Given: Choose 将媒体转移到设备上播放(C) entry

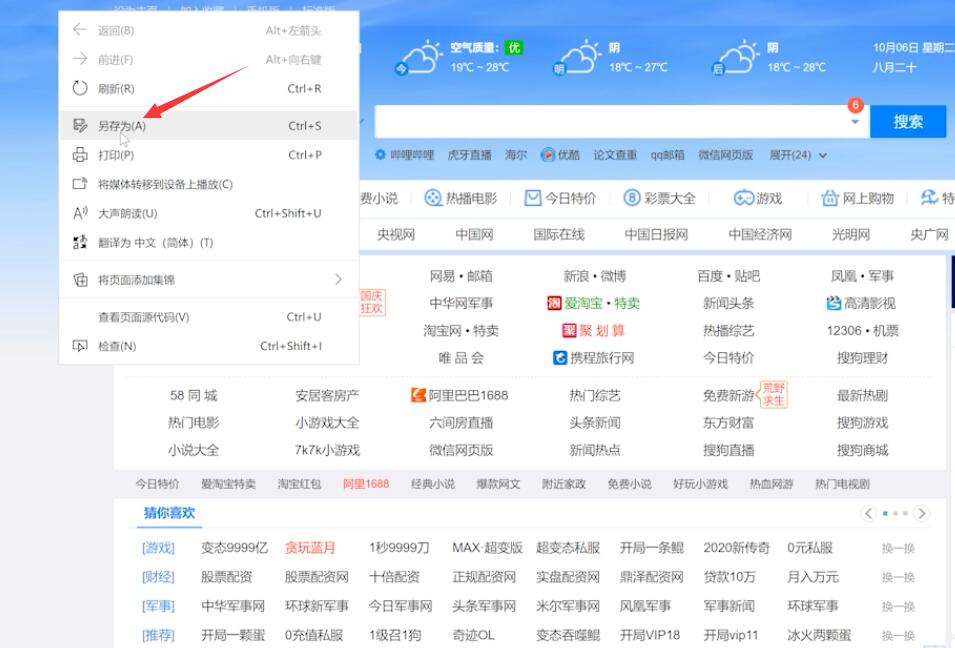Looking at the screenshot, I should coord(209,184).
